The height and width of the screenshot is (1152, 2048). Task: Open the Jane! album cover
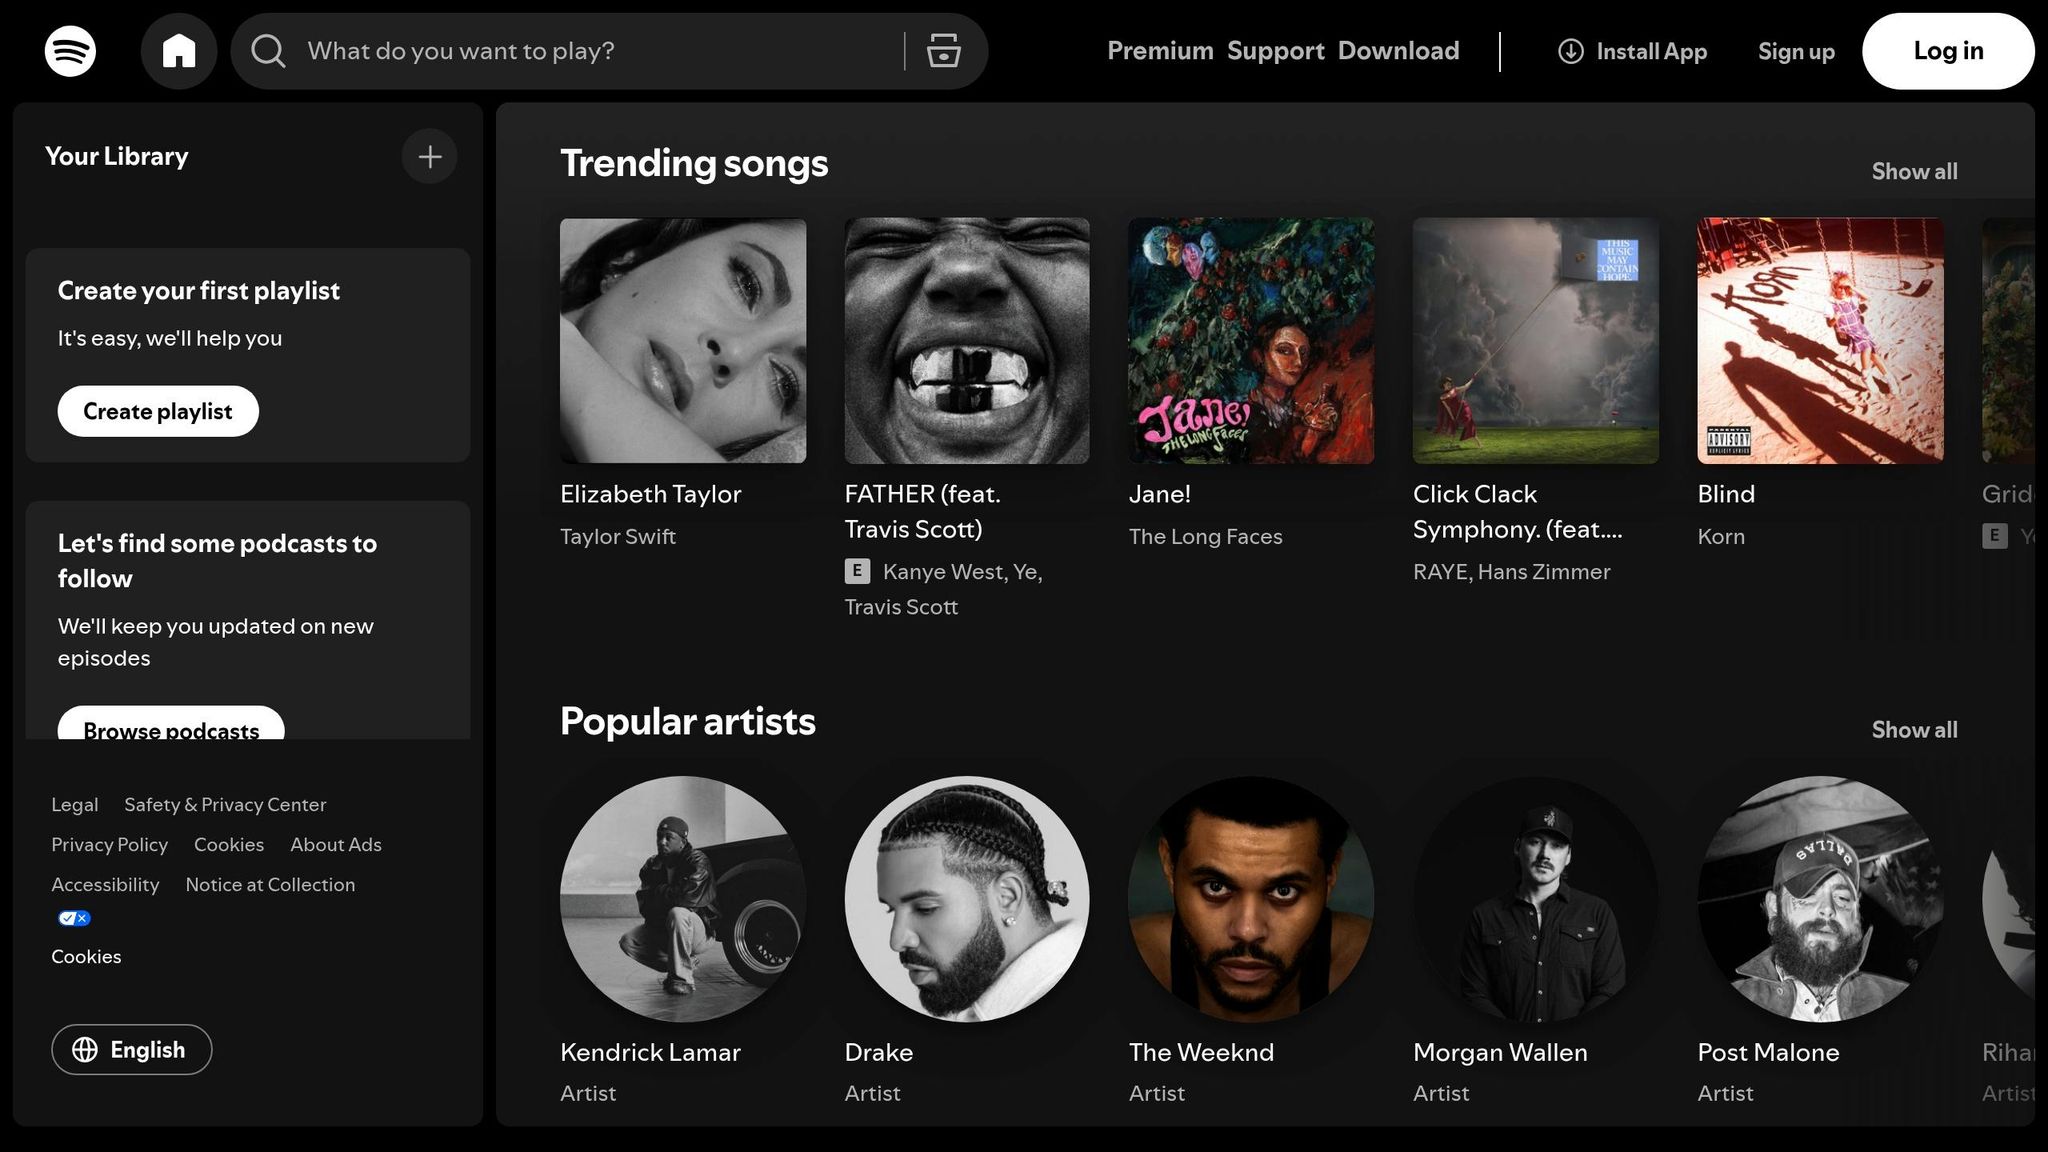point(1251,341)
